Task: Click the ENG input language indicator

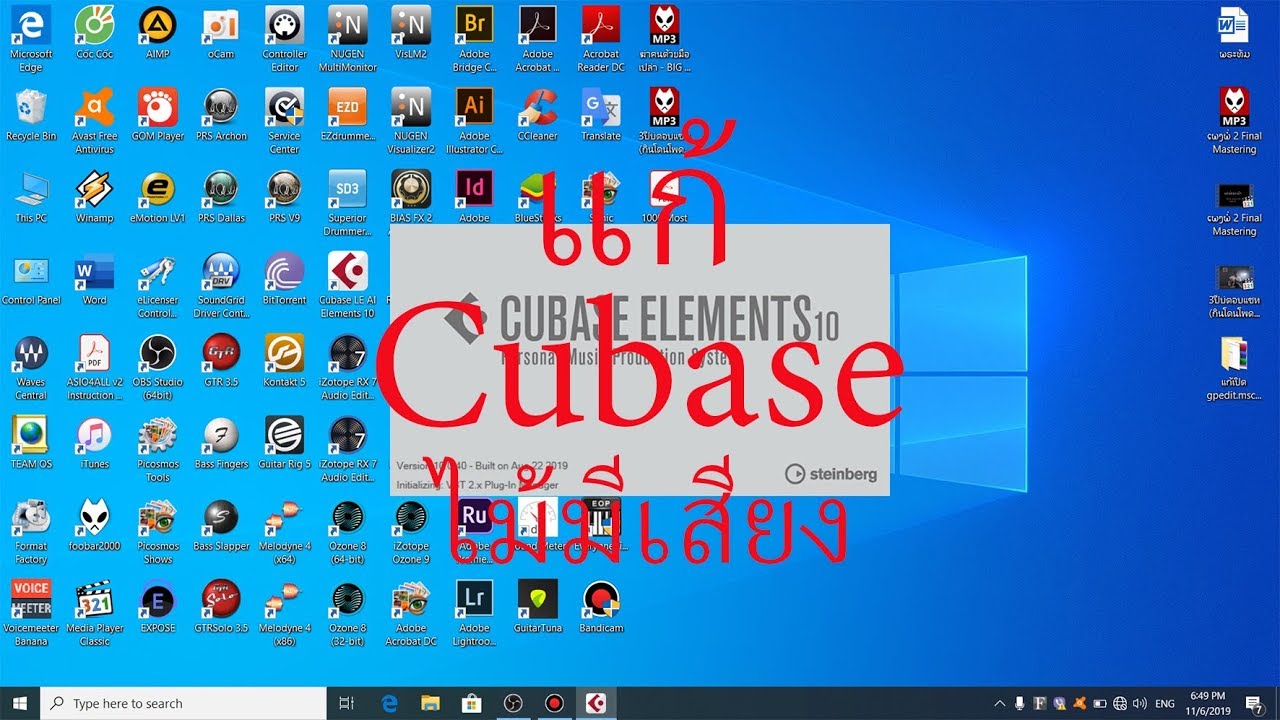Action: pyautogui.click(x=1164, y=703)
